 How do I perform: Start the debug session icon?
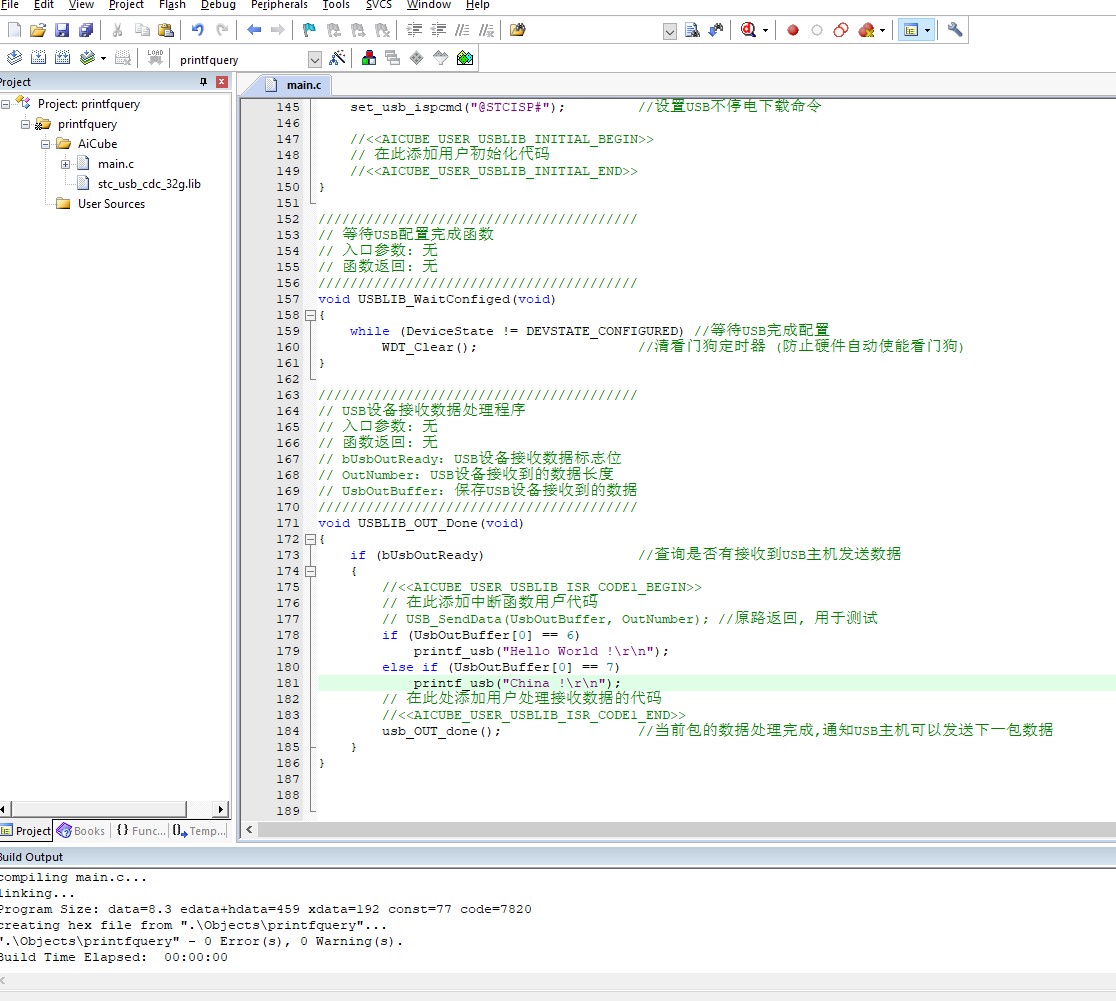point(749,30)
